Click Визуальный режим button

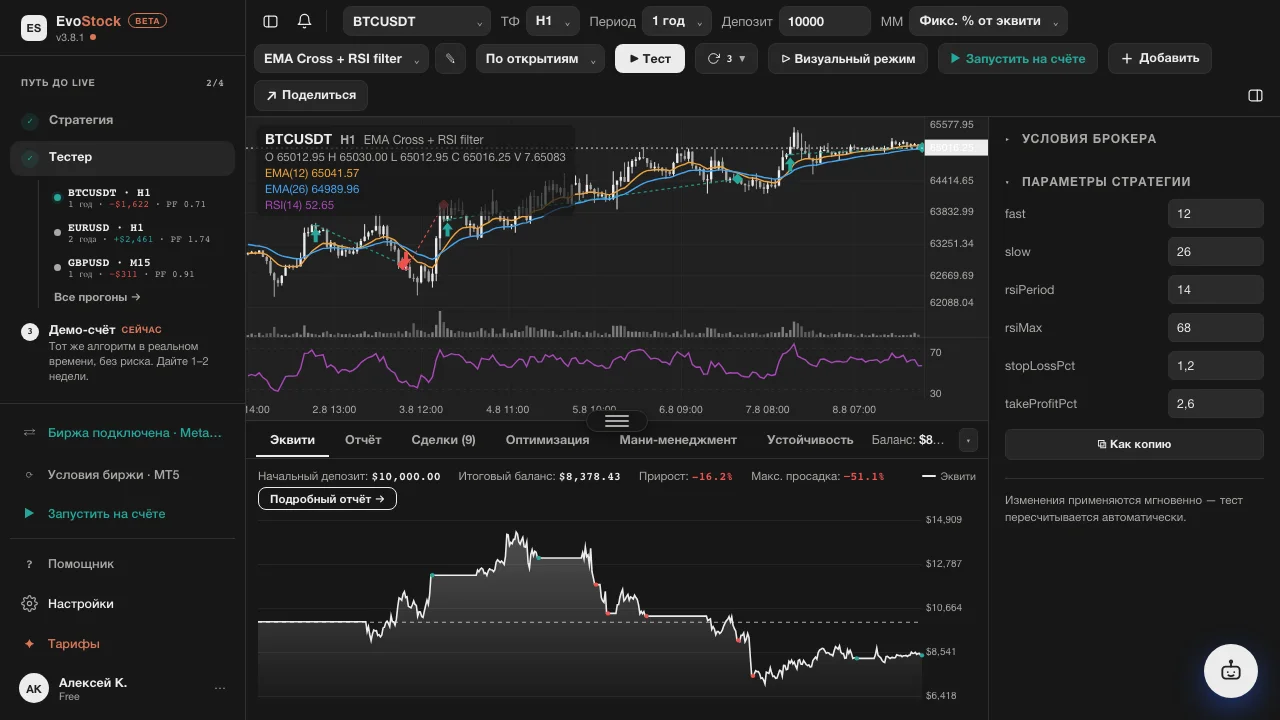pyautogui.click(x=848, y=59)
